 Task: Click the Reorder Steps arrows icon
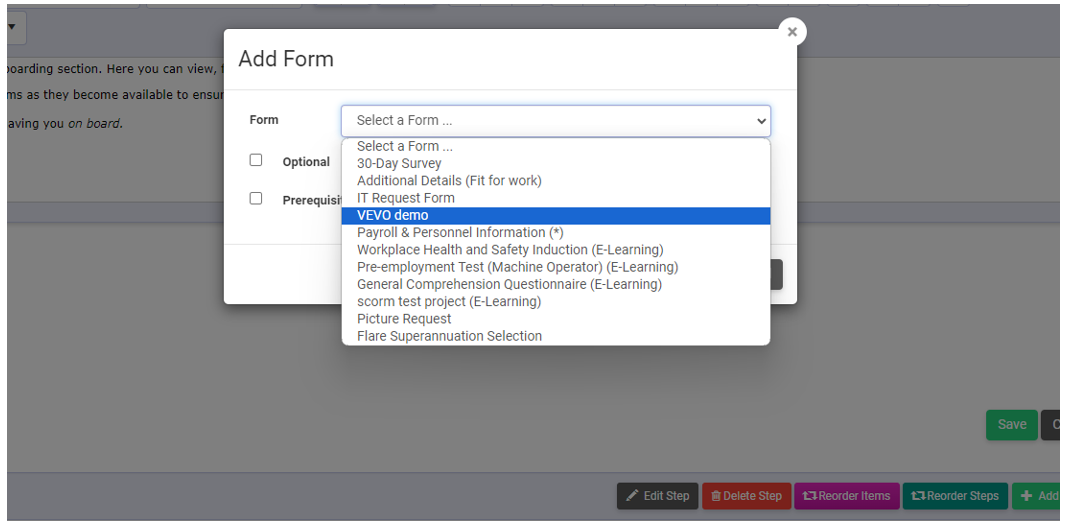click(x=918, y=496)
